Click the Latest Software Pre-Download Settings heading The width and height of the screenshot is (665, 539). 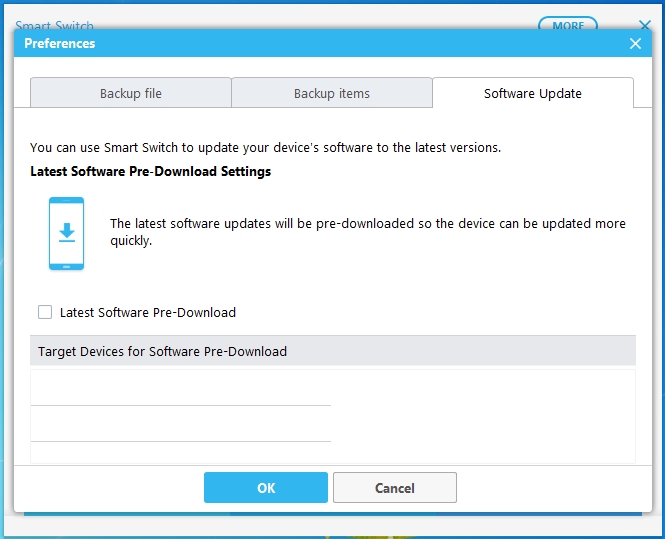[x=151, y=171]
